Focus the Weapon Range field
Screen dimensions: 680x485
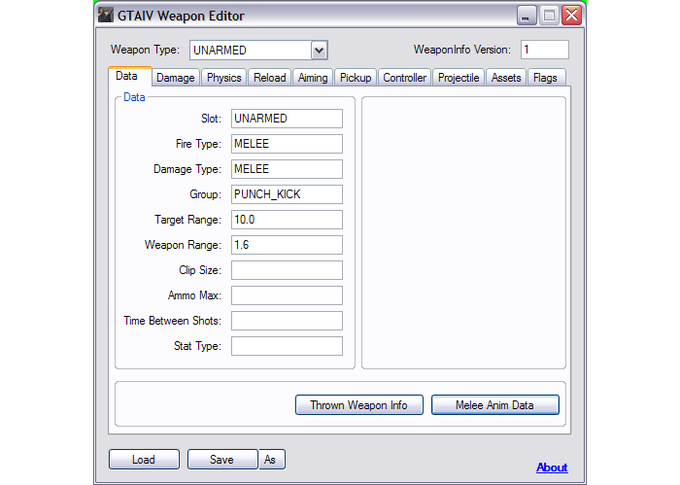287,245
